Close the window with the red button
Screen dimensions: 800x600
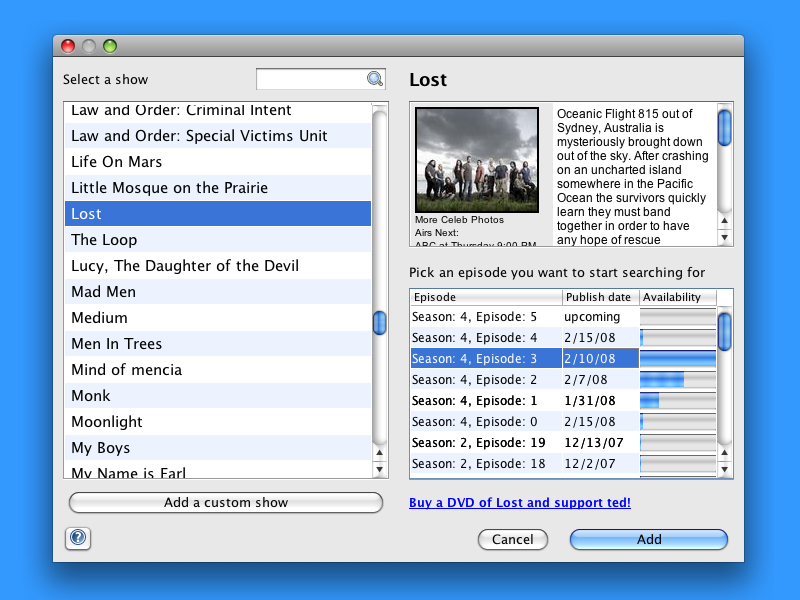(68, 46)
